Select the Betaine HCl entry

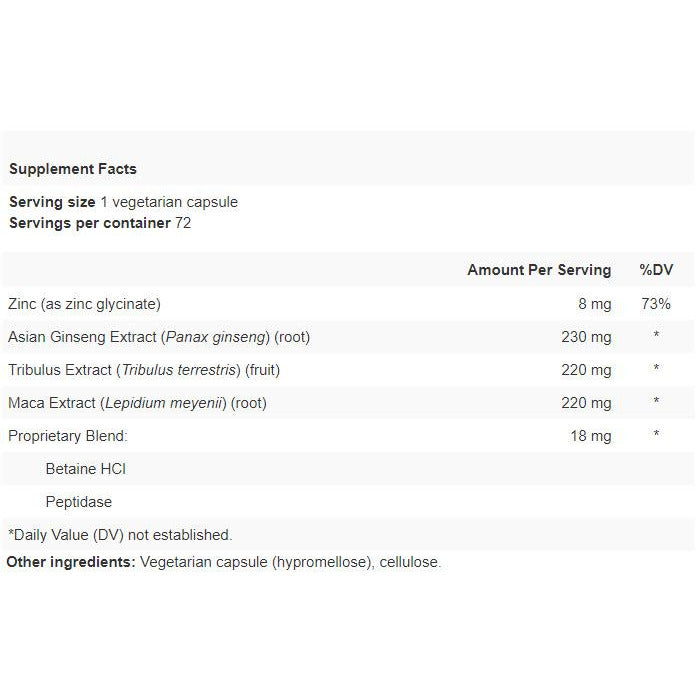point(86,469)
